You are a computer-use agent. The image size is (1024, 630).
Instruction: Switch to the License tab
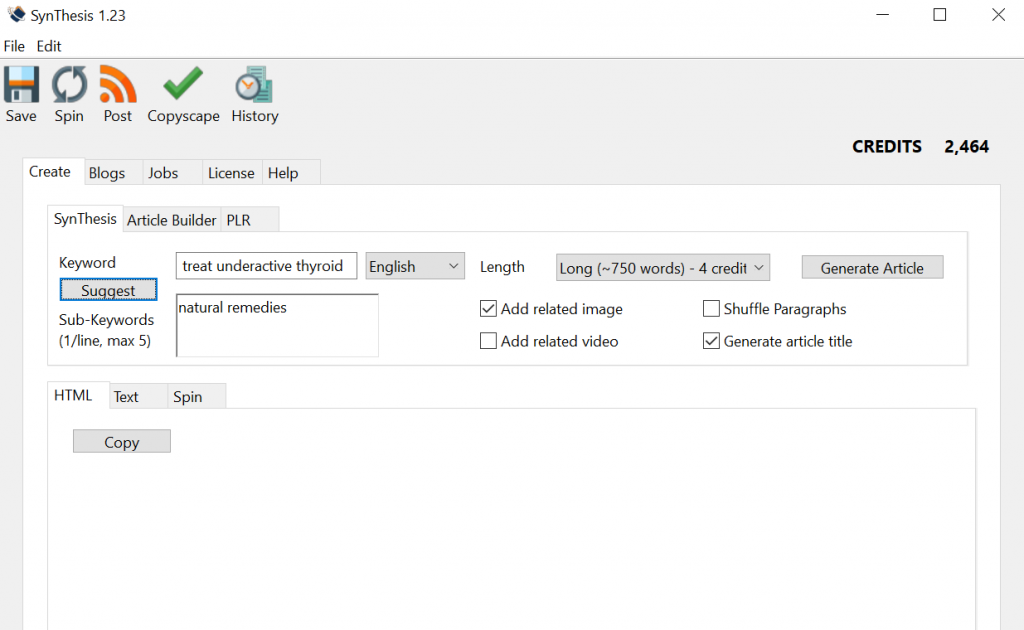[231, 173]
